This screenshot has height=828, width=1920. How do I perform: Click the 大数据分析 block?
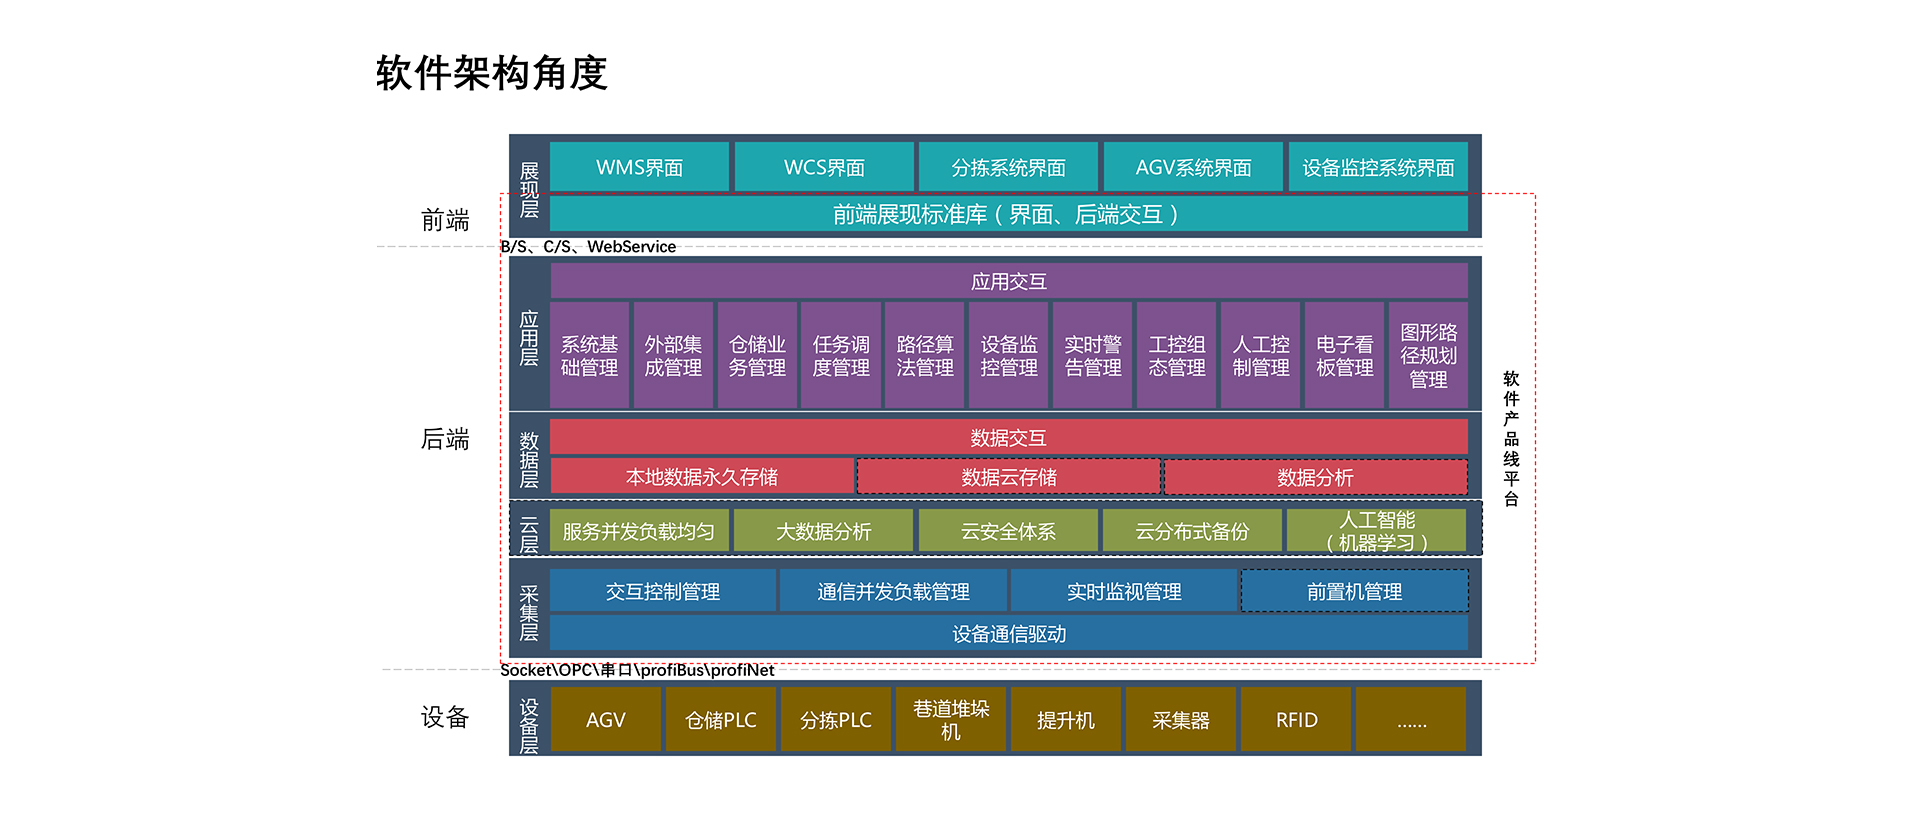(824, 531)
